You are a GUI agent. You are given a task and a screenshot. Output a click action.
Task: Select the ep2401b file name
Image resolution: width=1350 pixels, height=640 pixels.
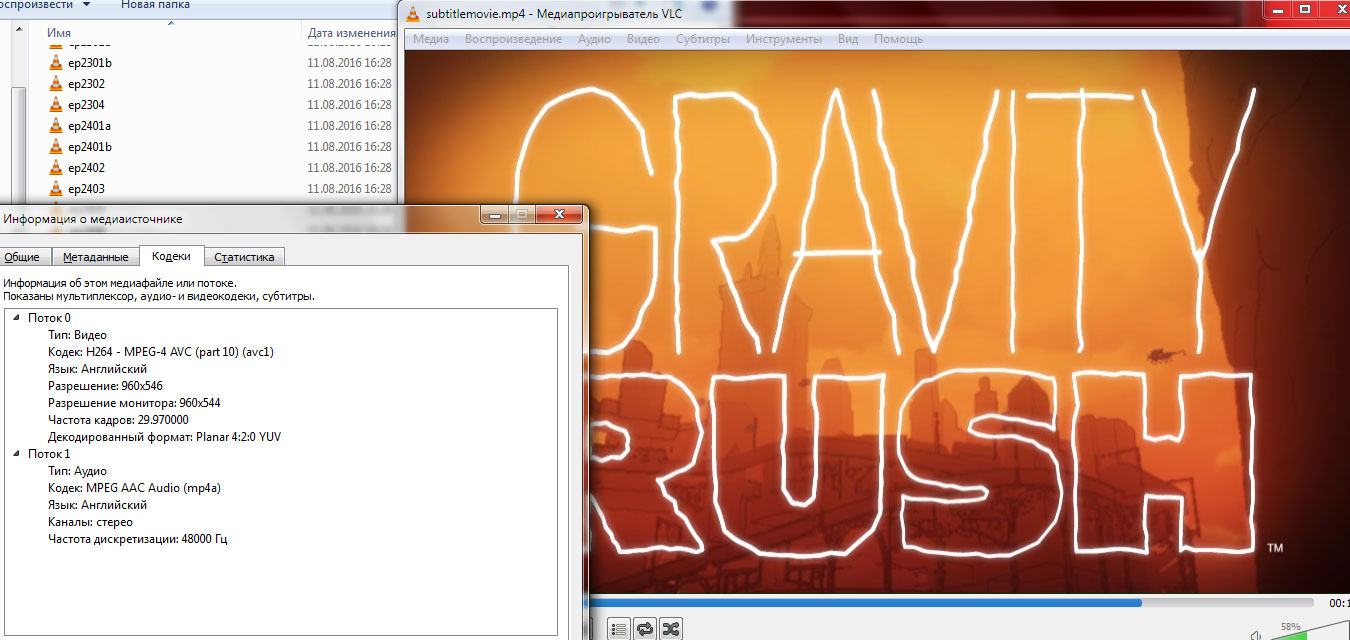(x=89, y=147)
